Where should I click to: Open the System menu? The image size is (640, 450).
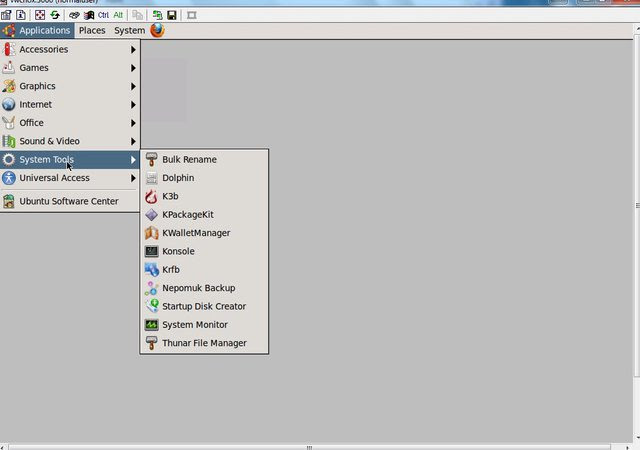pos(129,30)
